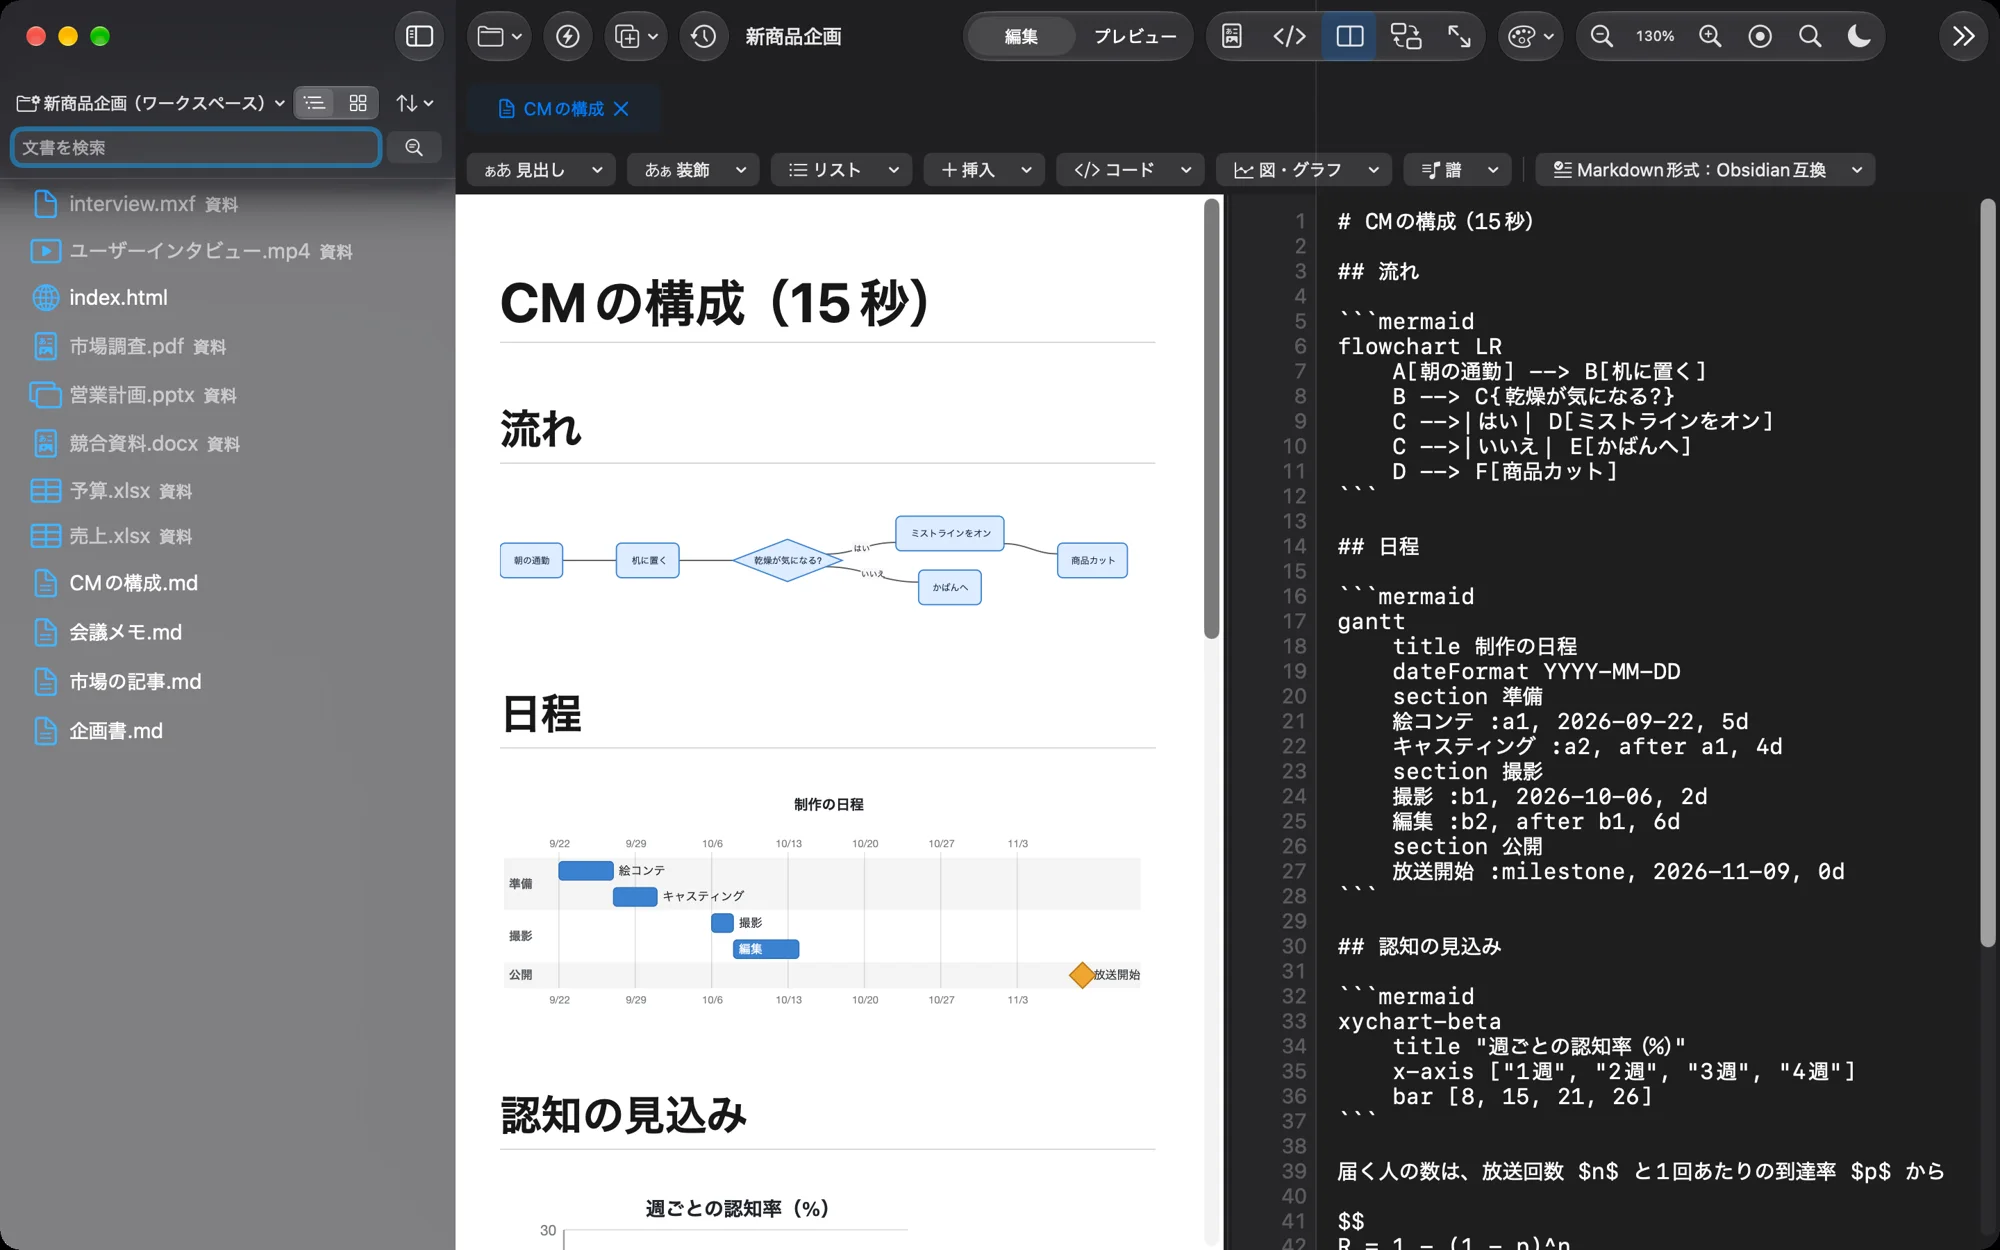Click the preview pane scrollbar
The width and height of the screenshot is (2000, 1250).
pyautogui.click(x=1211, y=419)
